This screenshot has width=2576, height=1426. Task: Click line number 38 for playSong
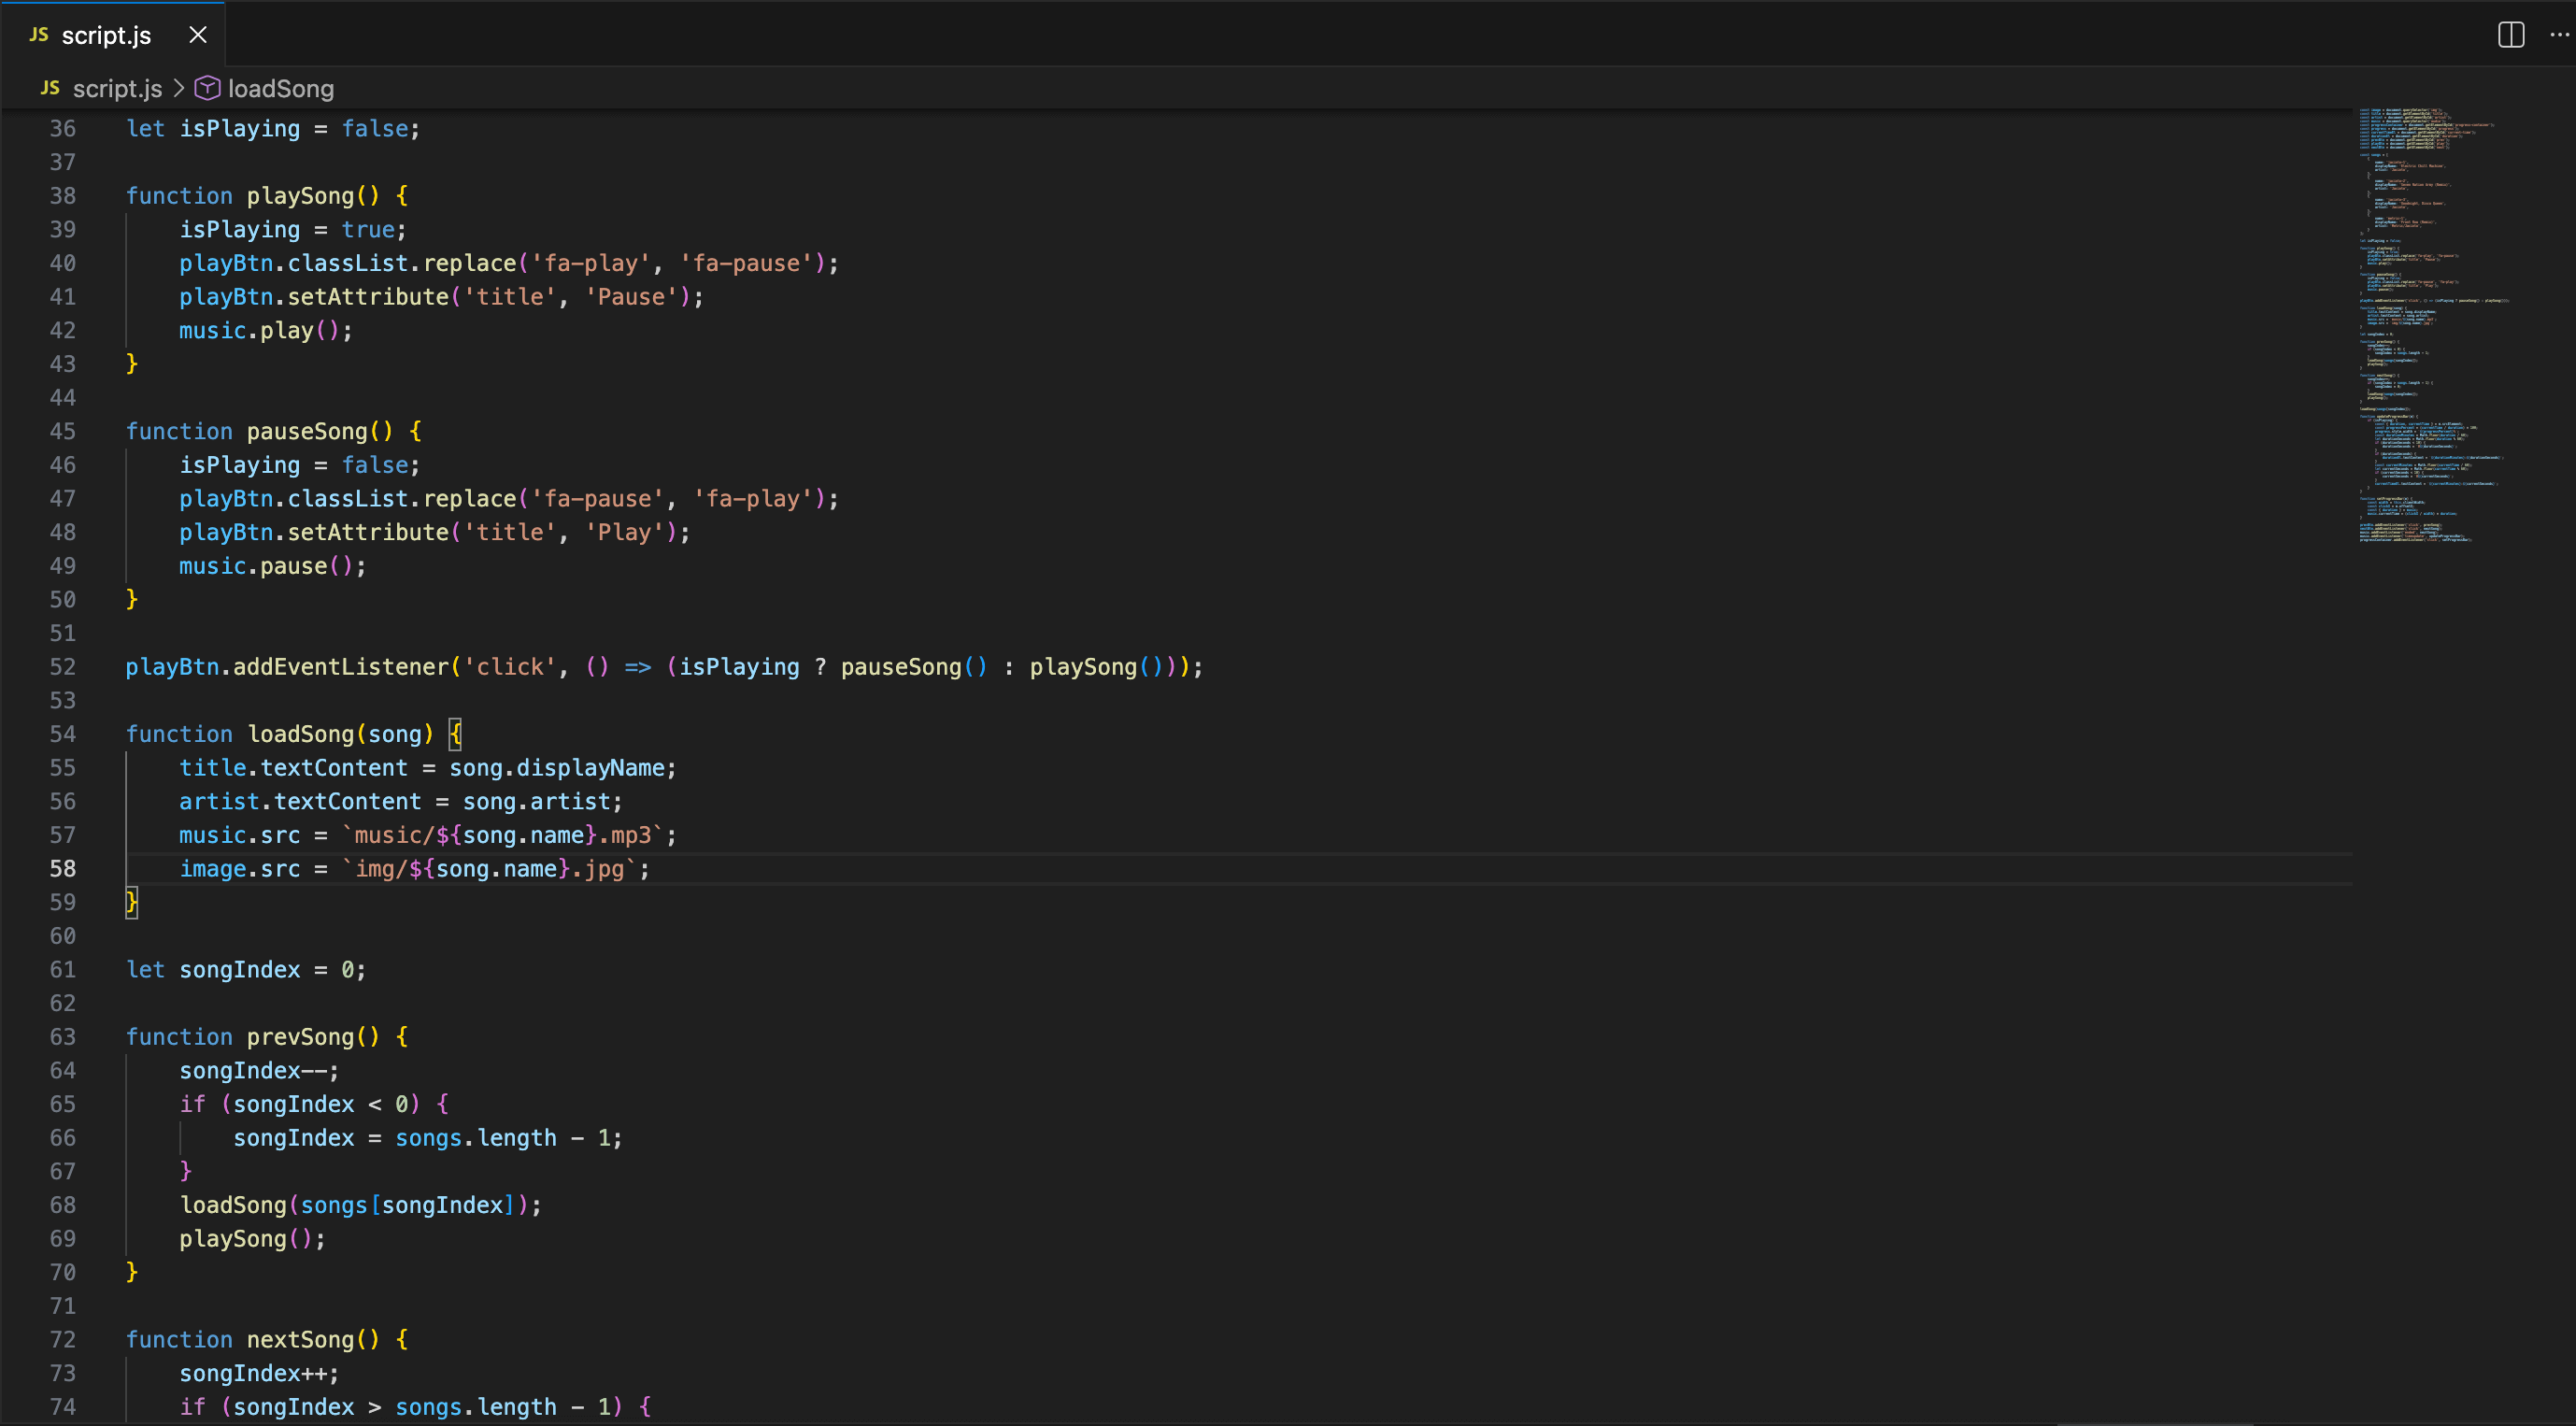[x=62, y=196]
